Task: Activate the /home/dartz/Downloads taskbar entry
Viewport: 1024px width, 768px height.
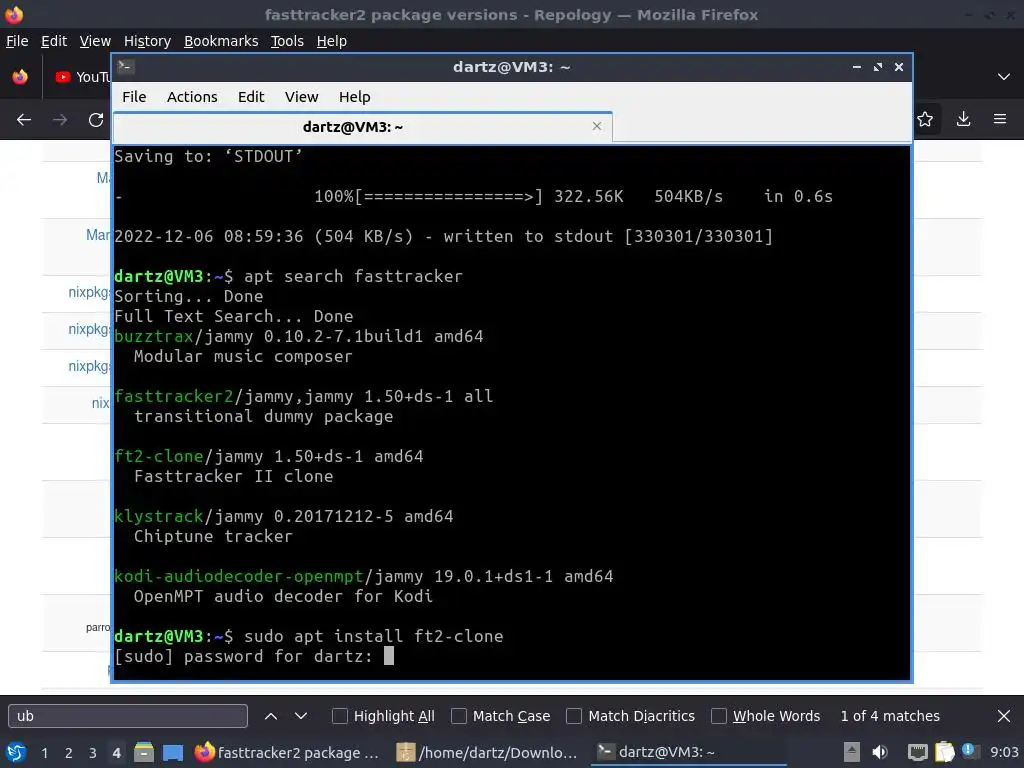Action: (488, 752)
